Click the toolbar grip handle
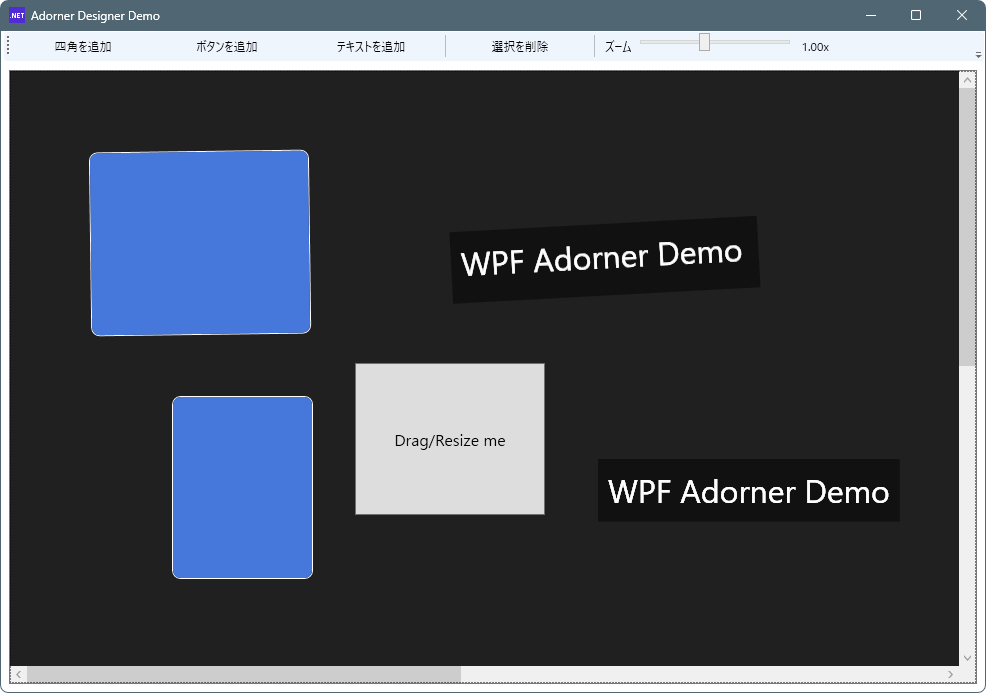The height and width of the screenshot is (693, 986). [x=8, y=46]
